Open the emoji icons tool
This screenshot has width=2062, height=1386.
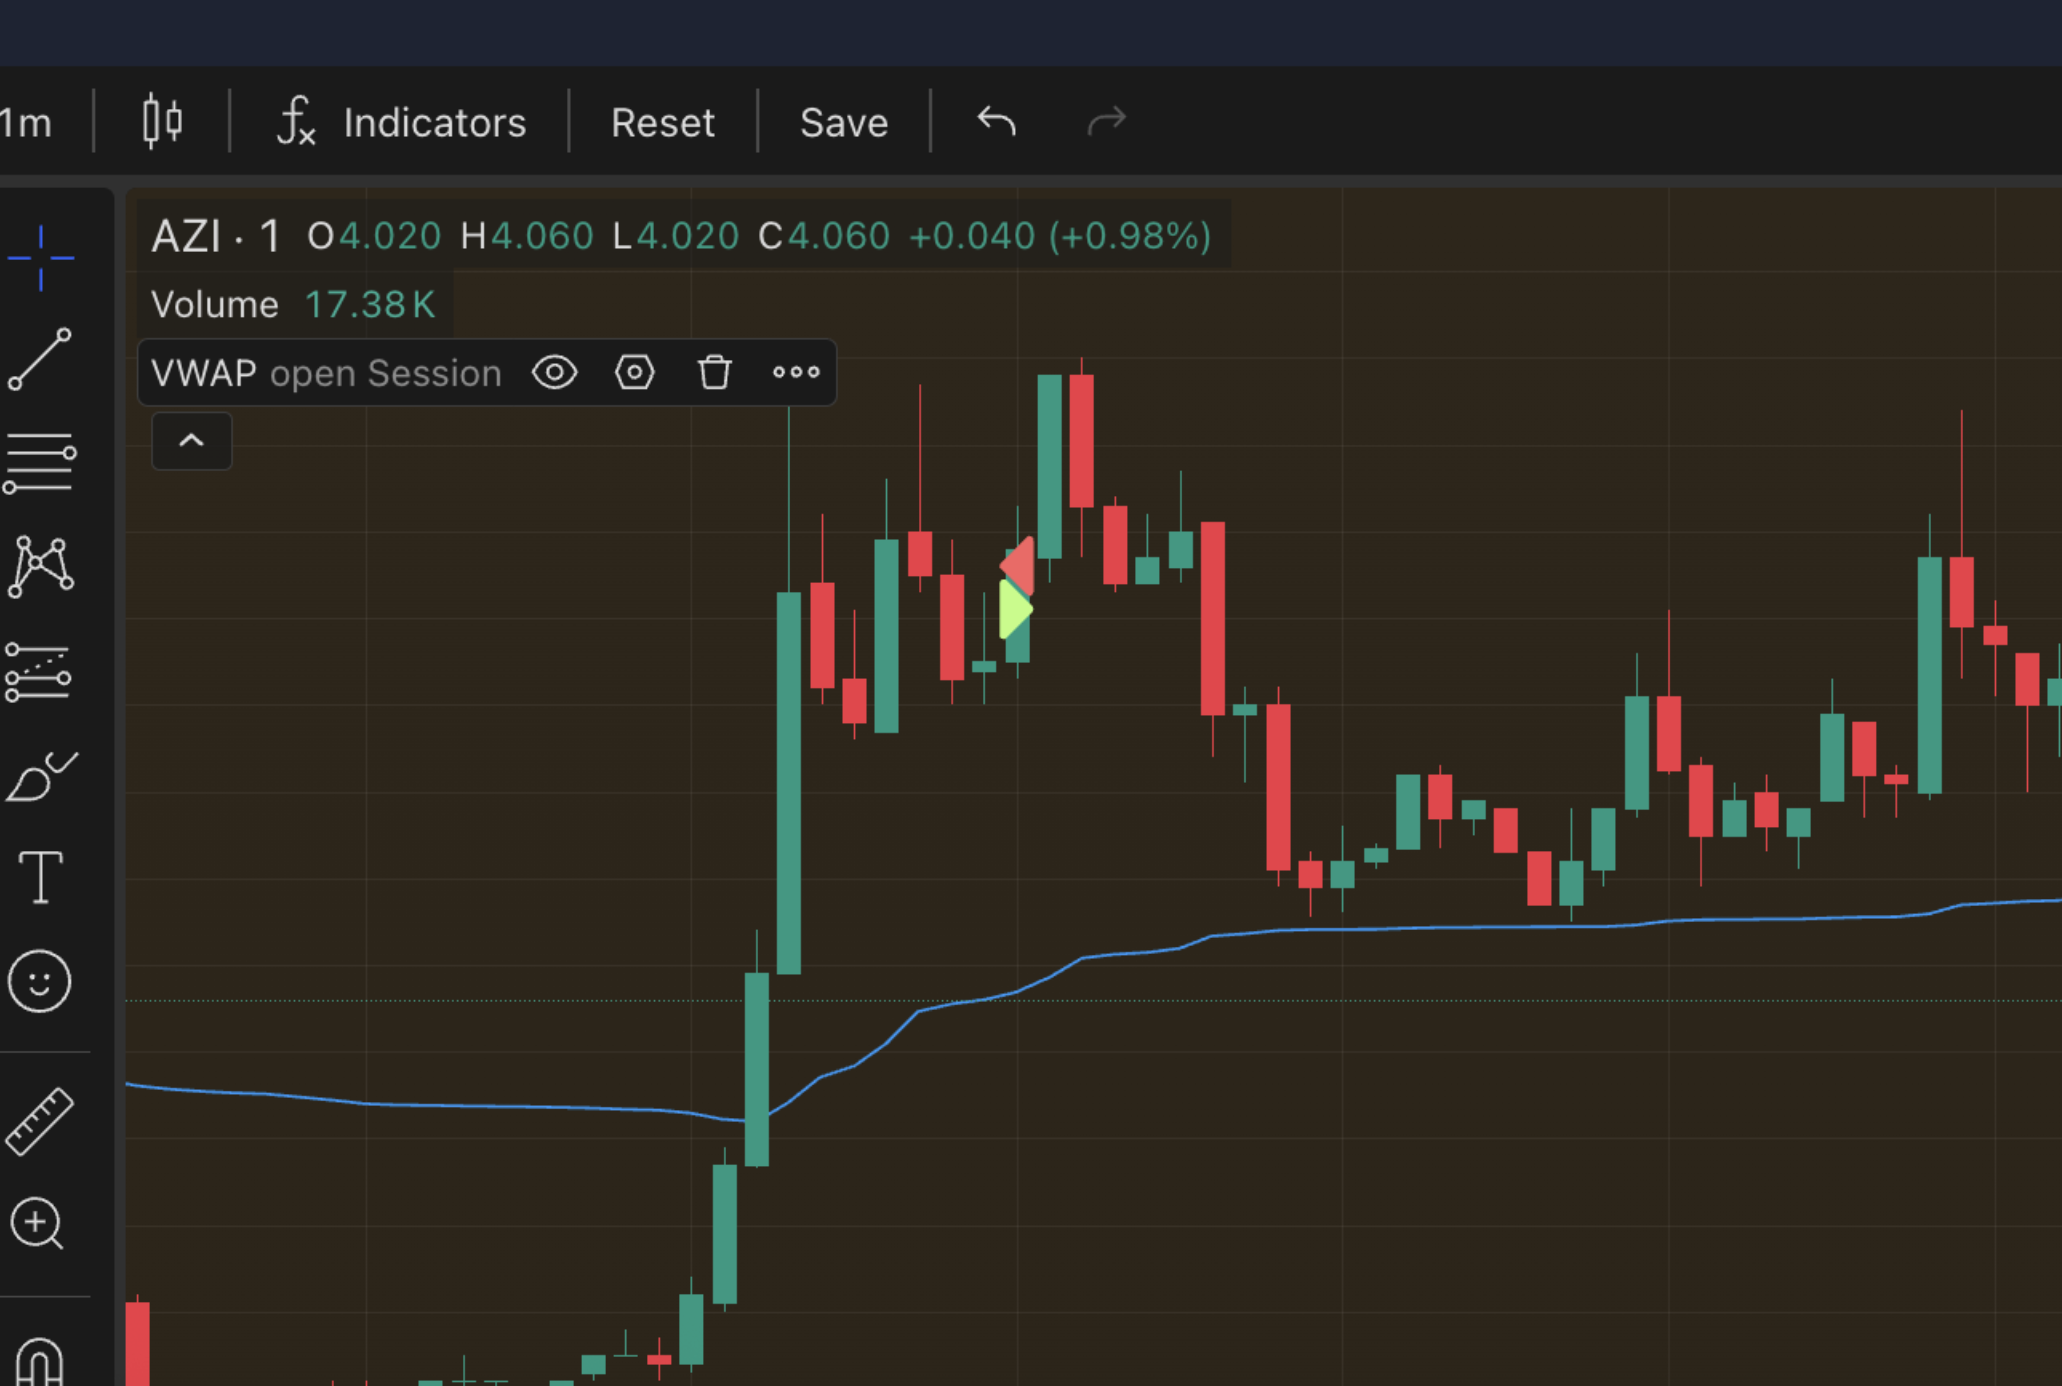coord(40,981)
